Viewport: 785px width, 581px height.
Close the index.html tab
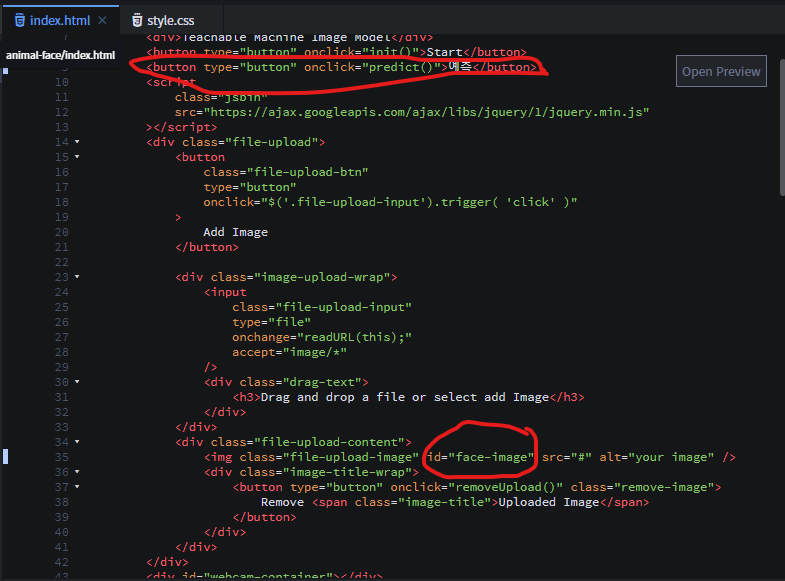(x=102, y=21)
